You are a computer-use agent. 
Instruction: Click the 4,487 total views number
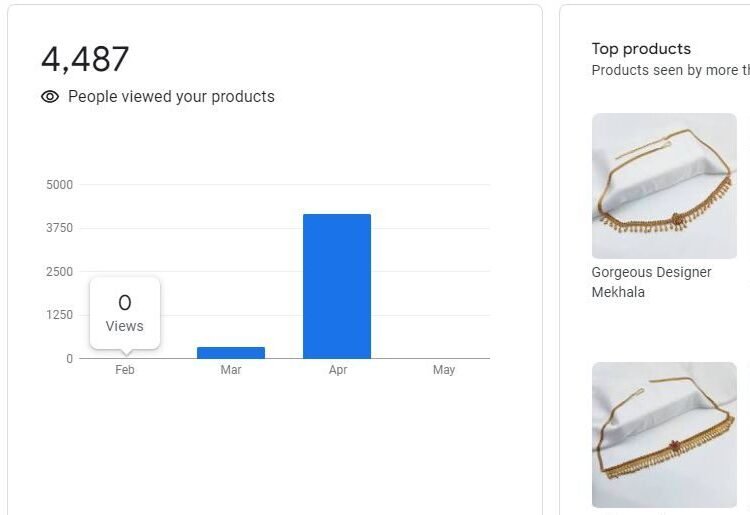pyautogui.click(x=85, y=59)
